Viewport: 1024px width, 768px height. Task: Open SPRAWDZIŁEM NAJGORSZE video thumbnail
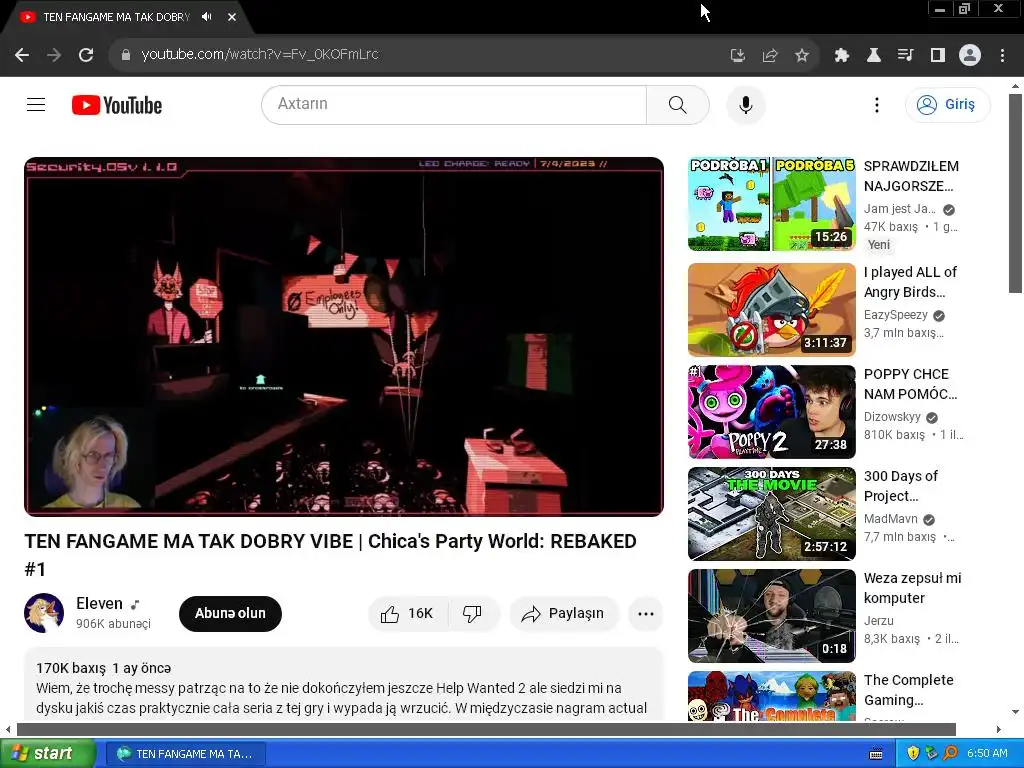coord(771,204)
